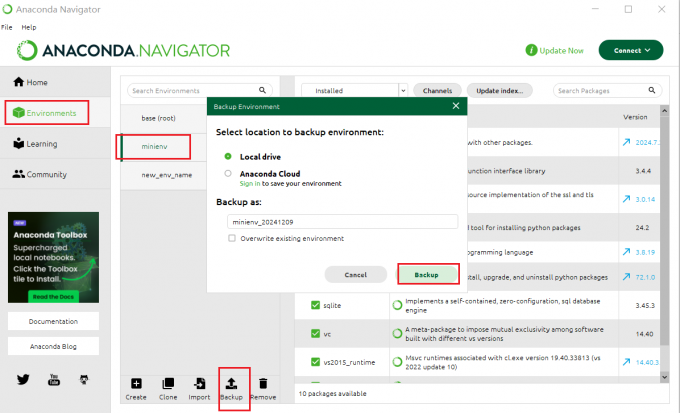
Task: Toggle the vs2015_runtime package checkbox
Action: [x=315, y=362]
